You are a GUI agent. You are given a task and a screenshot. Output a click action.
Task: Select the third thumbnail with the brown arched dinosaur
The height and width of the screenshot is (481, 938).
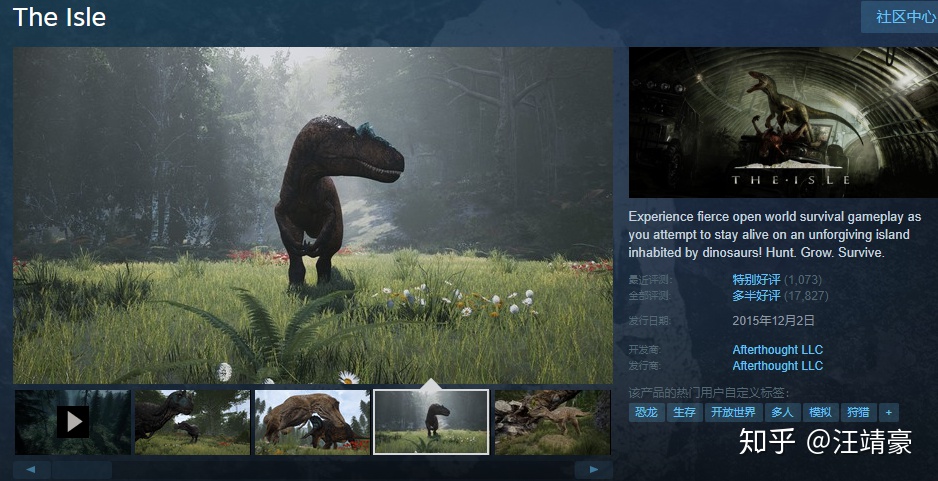pos(312,422)
